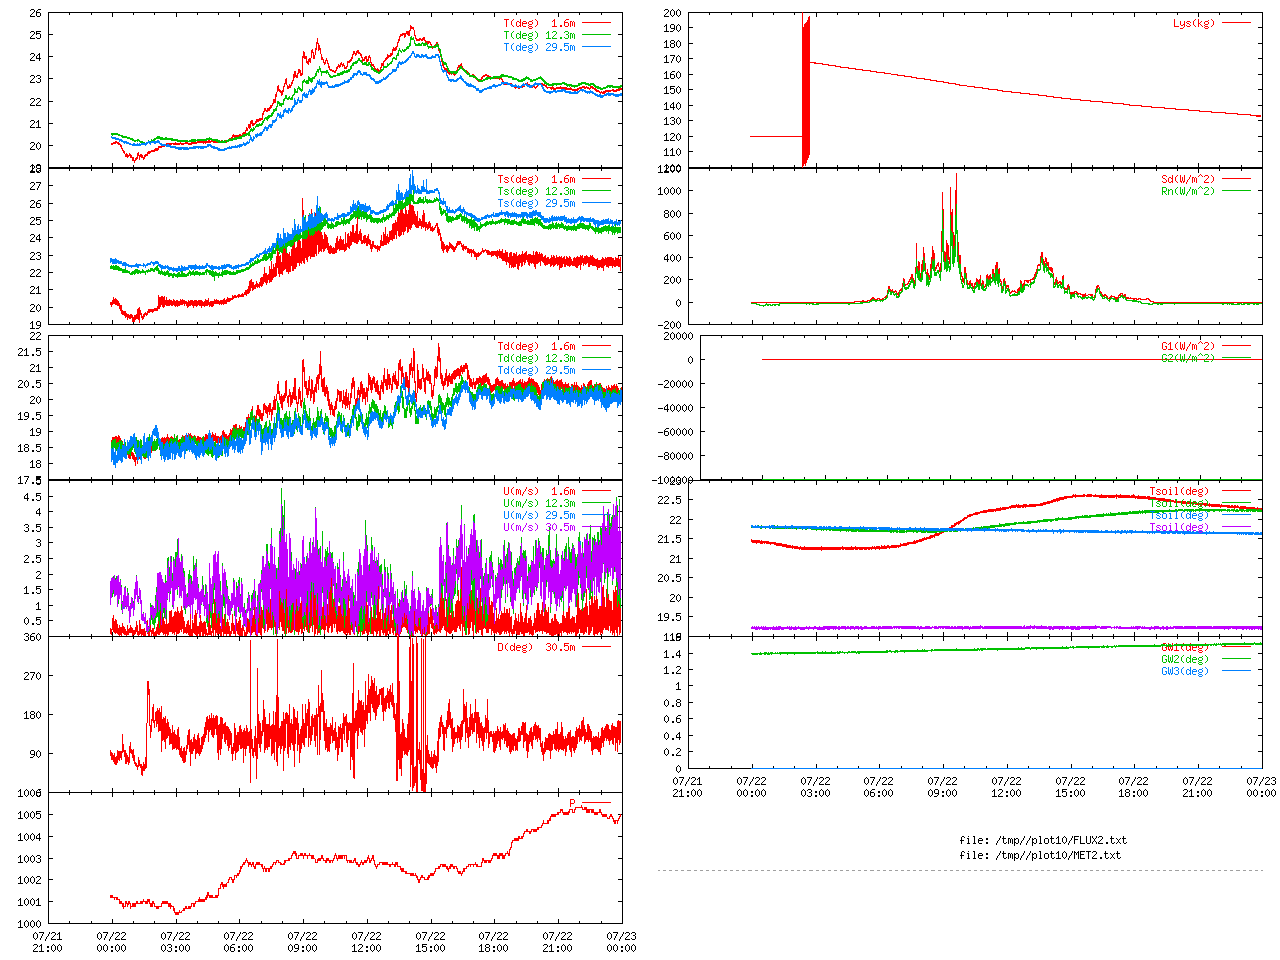
Task: Click the red lysimeter spike near 03:00
Action: click(x=805, y=90)
